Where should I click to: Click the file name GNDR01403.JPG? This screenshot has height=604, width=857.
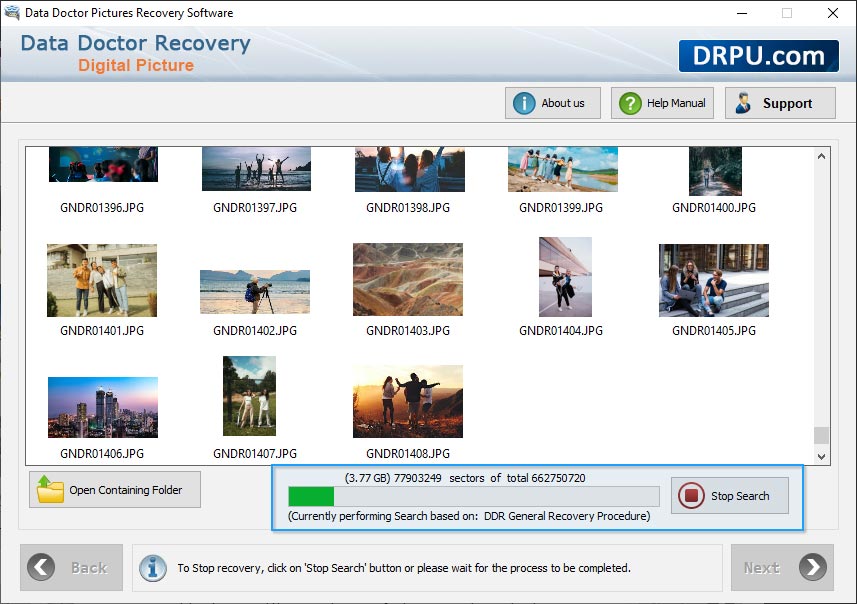[408, 331]
